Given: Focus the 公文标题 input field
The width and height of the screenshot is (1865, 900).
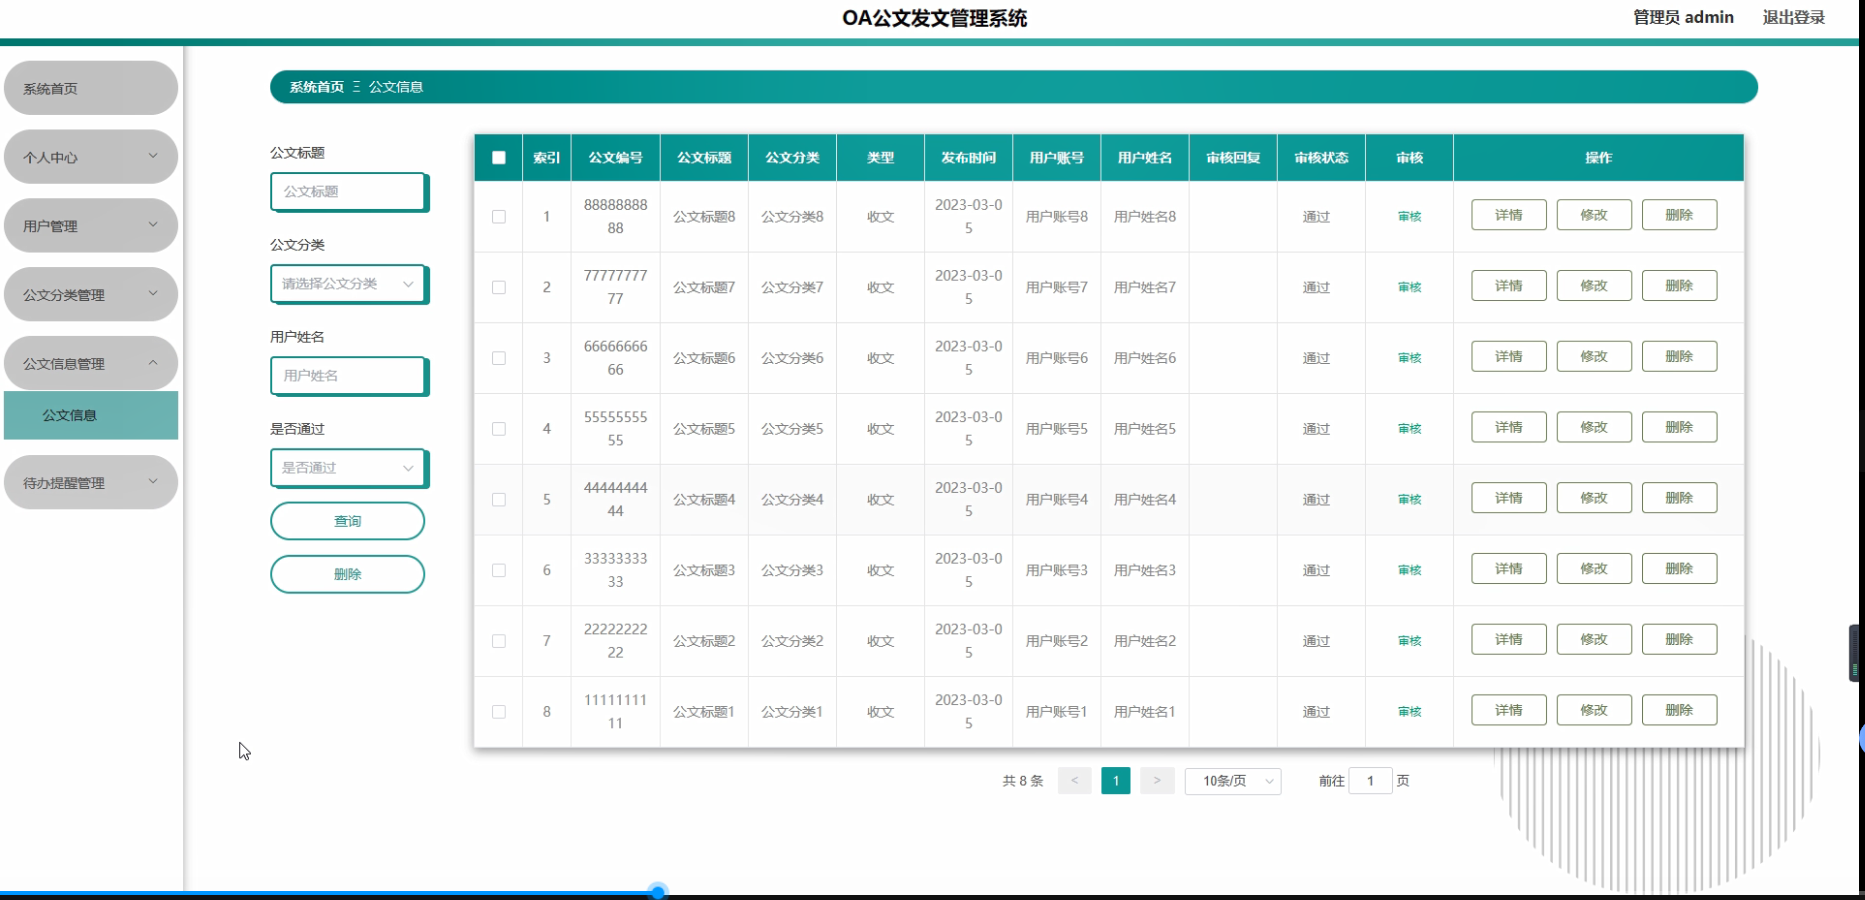Looking at the screenshot, I should [x=348, y=192].
